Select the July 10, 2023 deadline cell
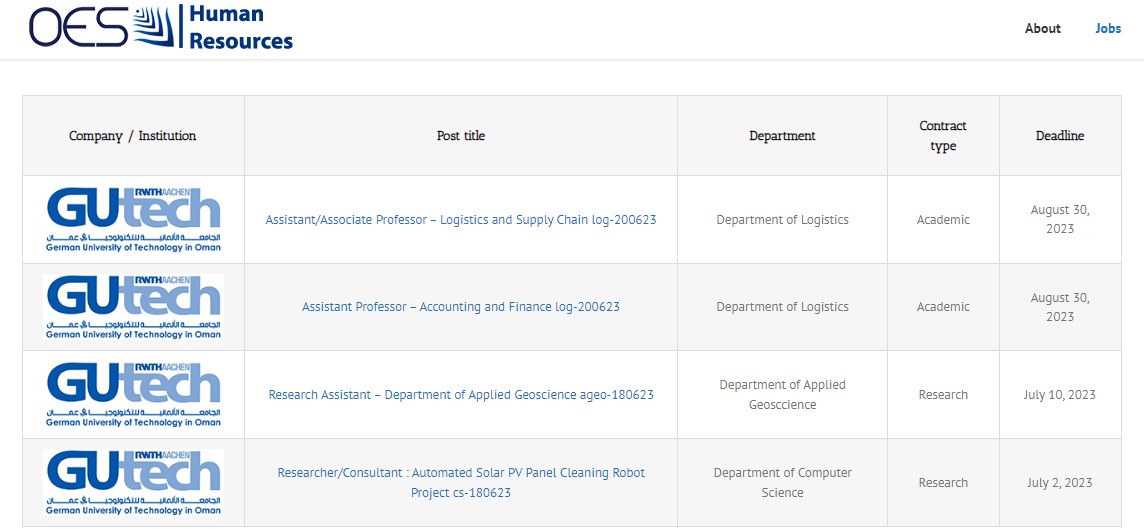The image size is (1144, 529). click(x=1060, y=395)
